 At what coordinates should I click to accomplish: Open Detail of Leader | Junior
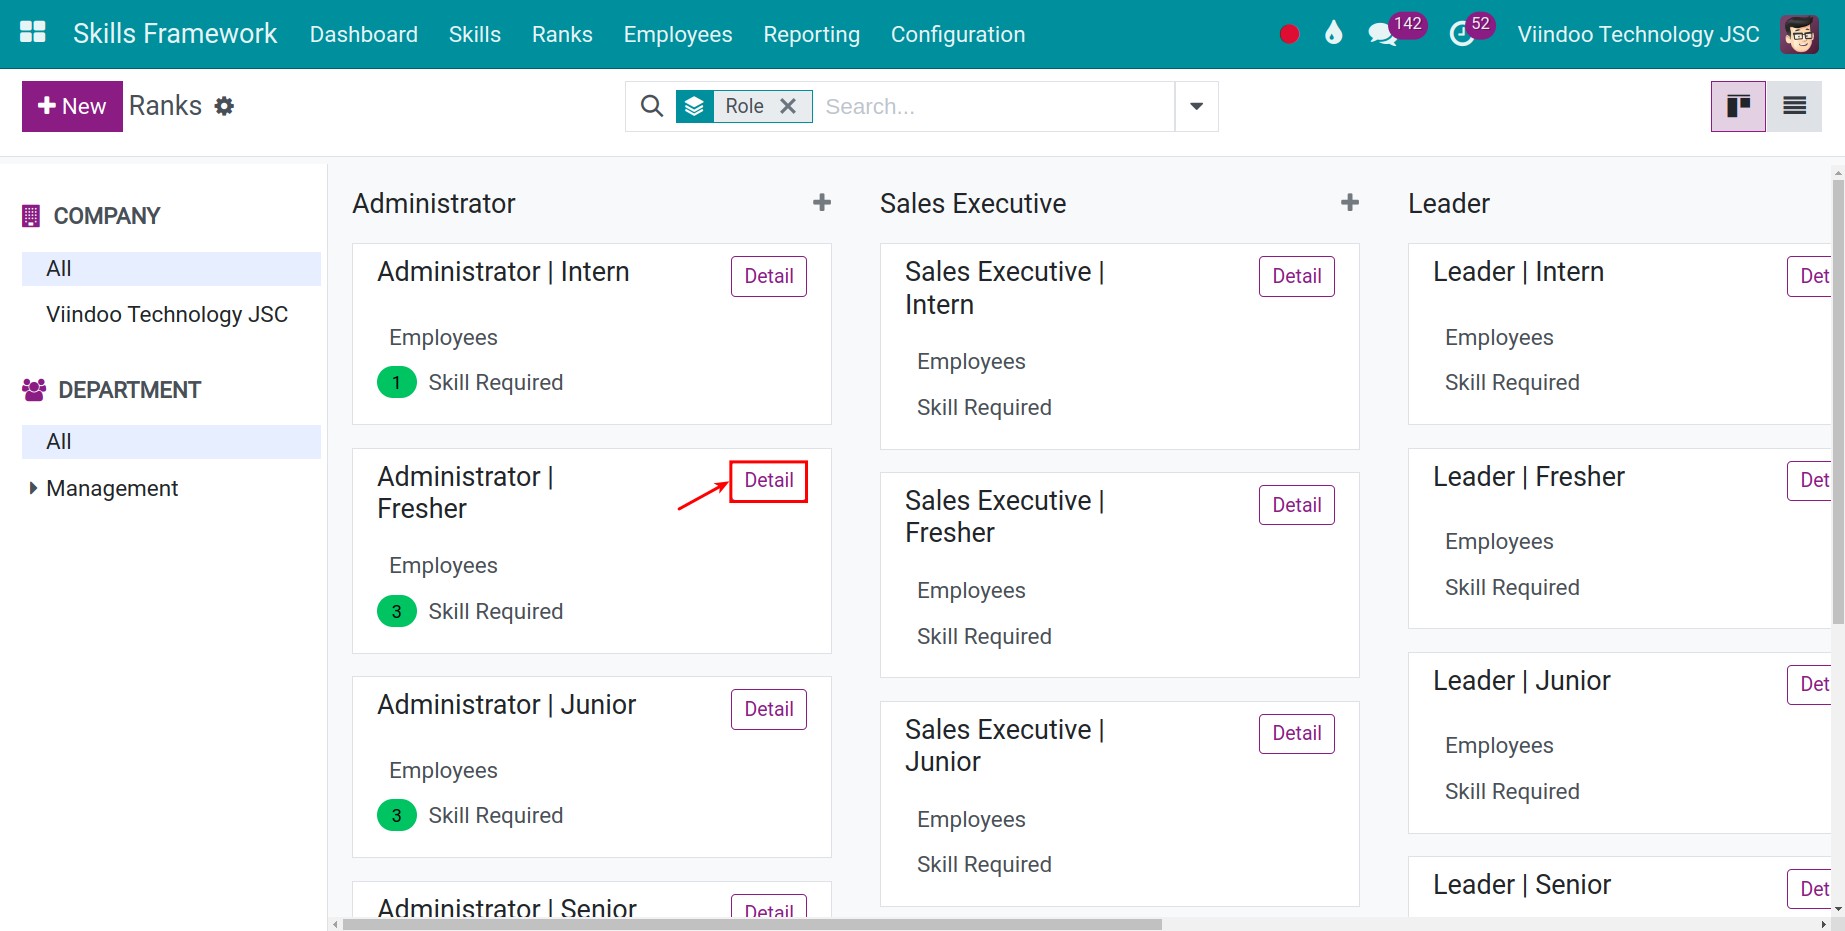click(x=1810, y=684)
